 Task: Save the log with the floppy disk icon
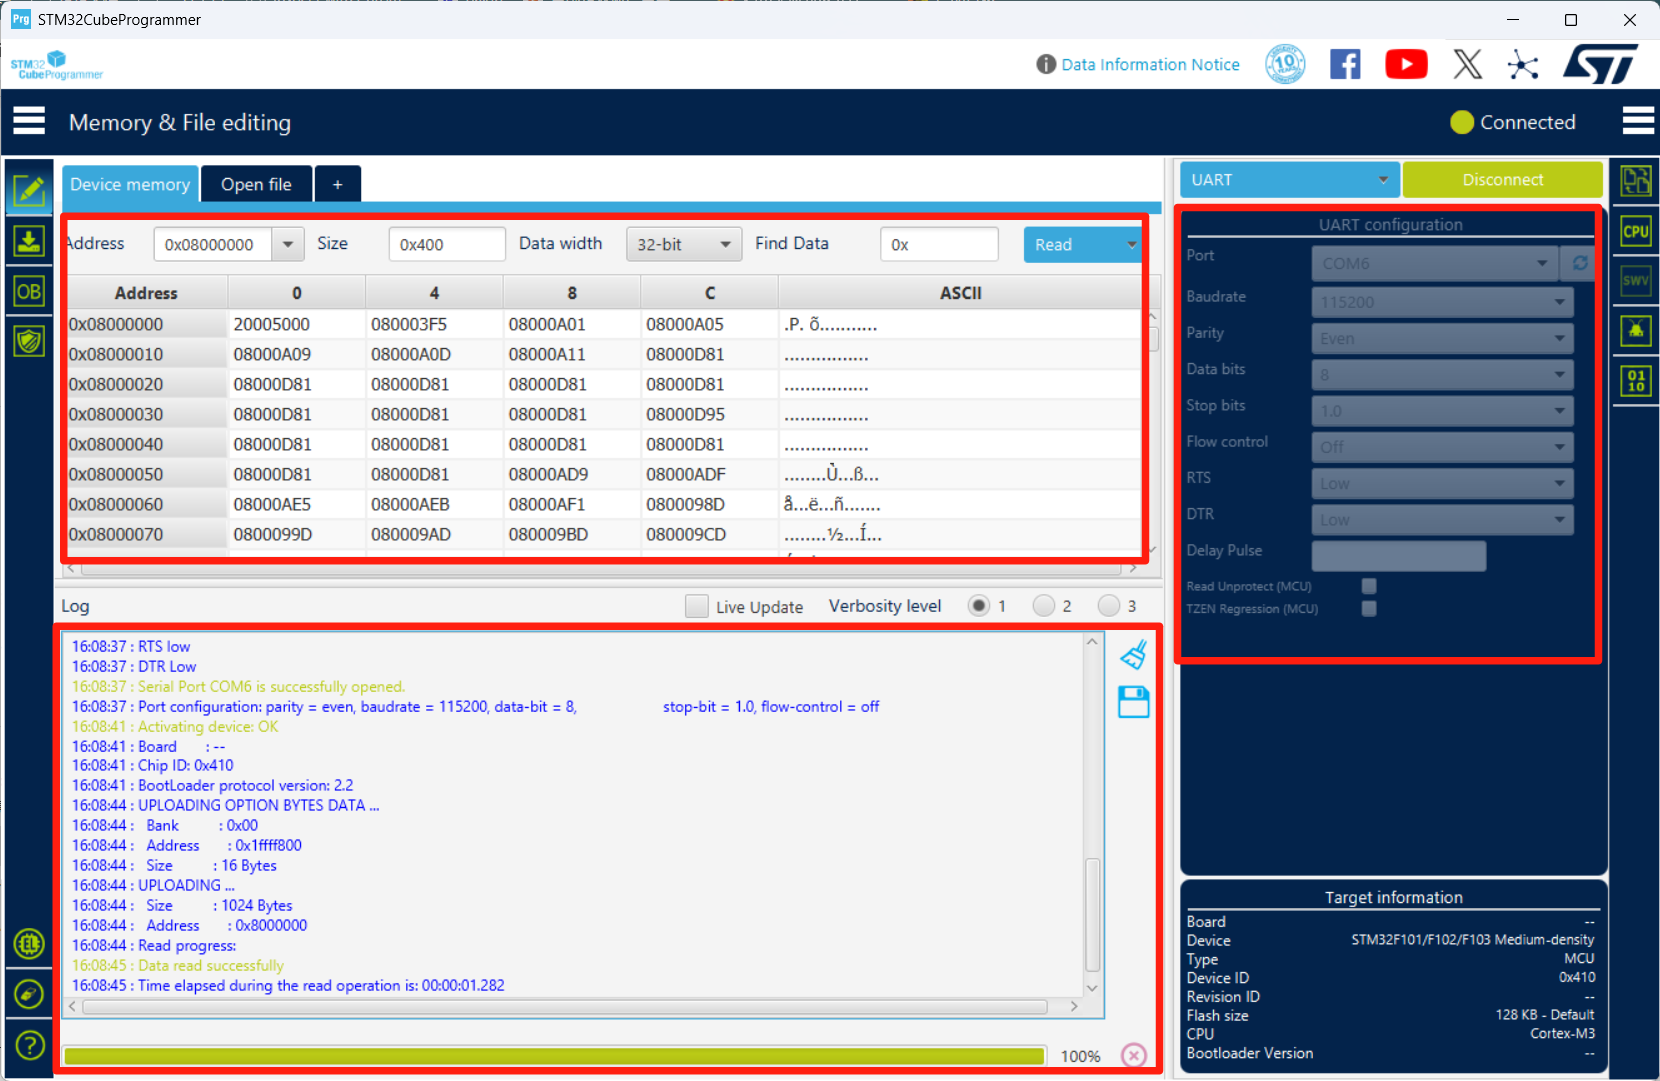coord(1133,702)
